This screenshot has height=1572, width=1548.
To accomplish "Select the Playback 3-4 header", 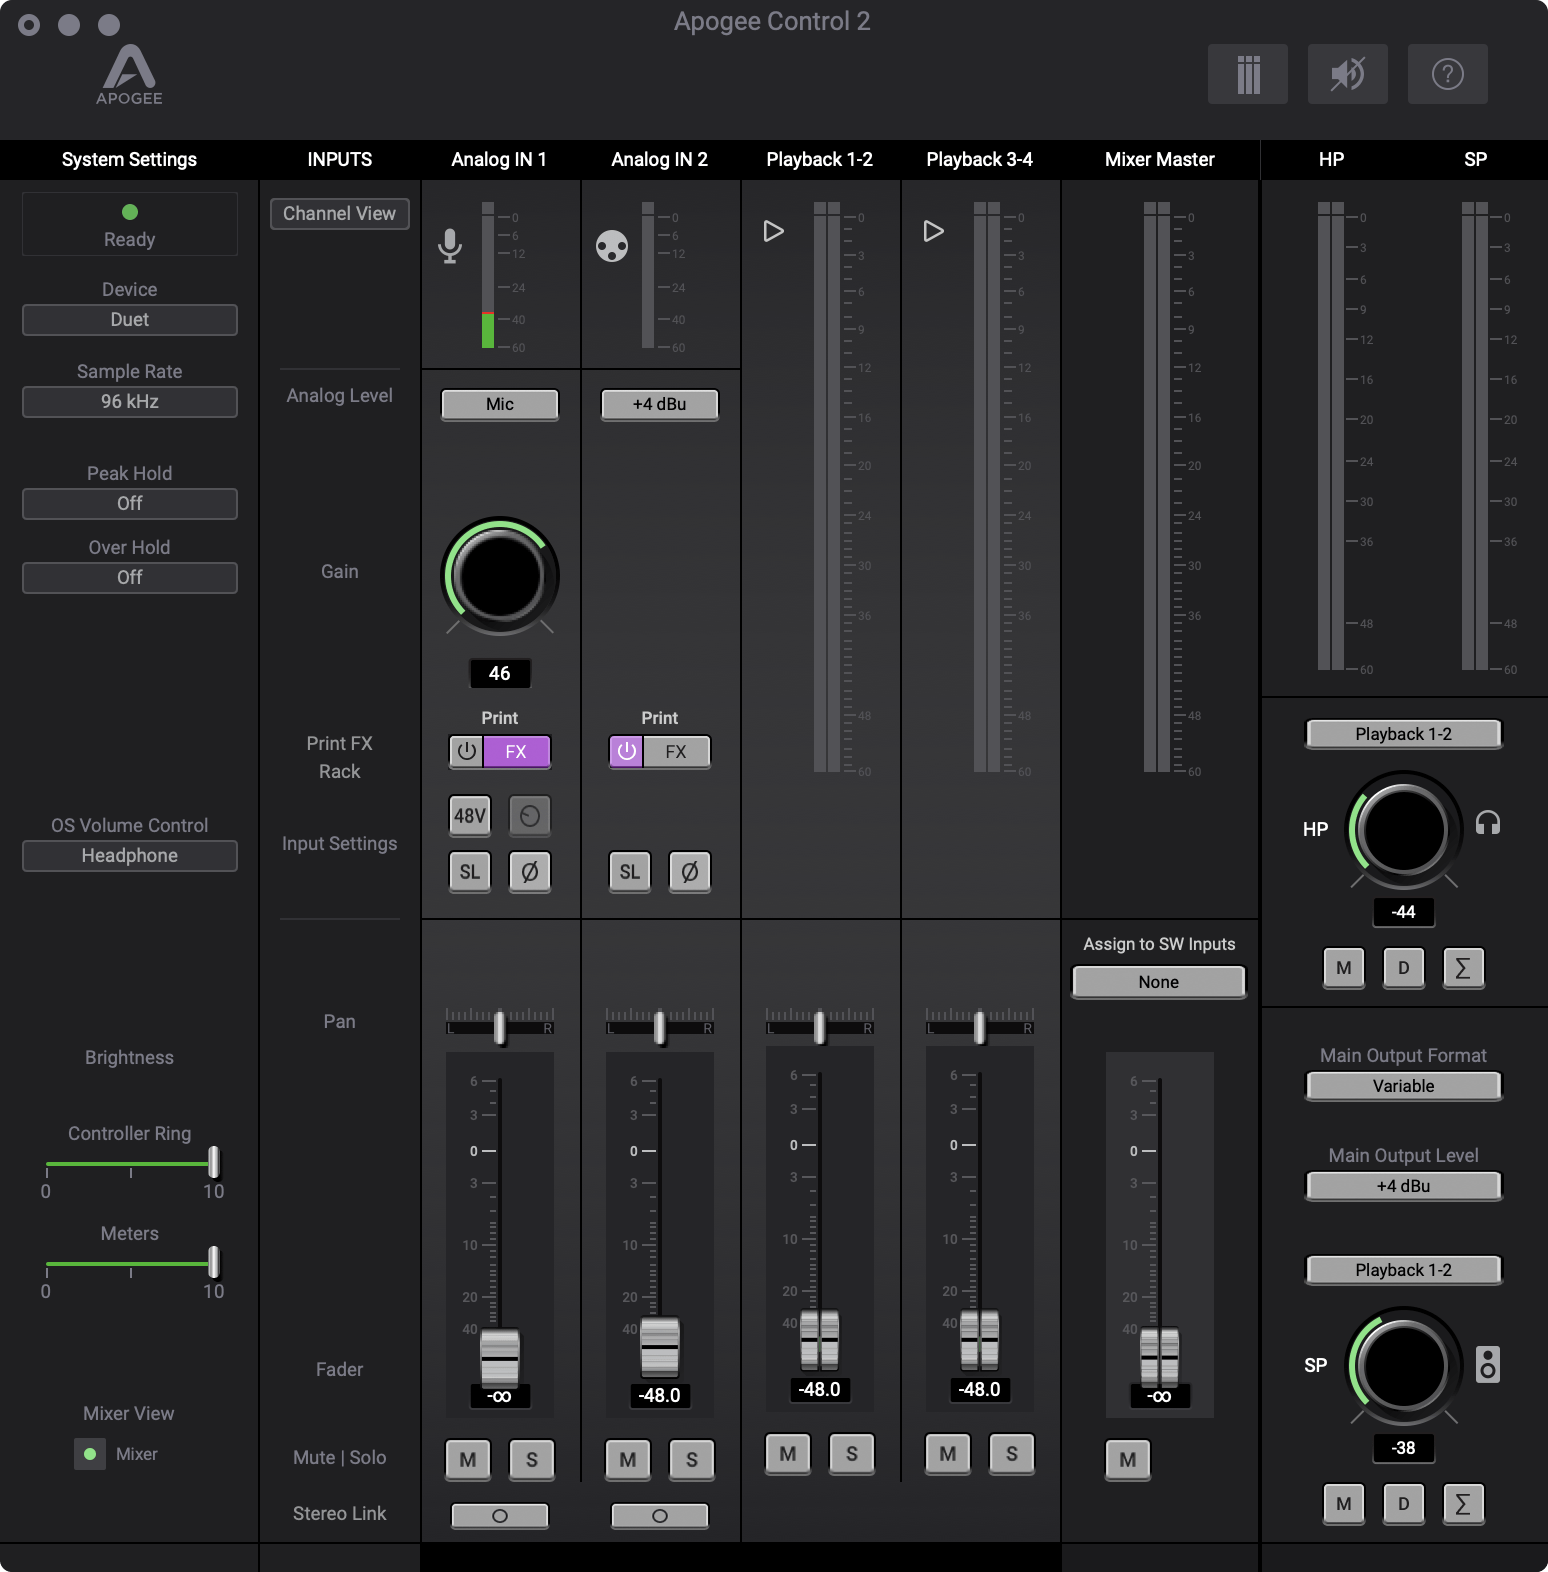I will click(x=980, y=159).
